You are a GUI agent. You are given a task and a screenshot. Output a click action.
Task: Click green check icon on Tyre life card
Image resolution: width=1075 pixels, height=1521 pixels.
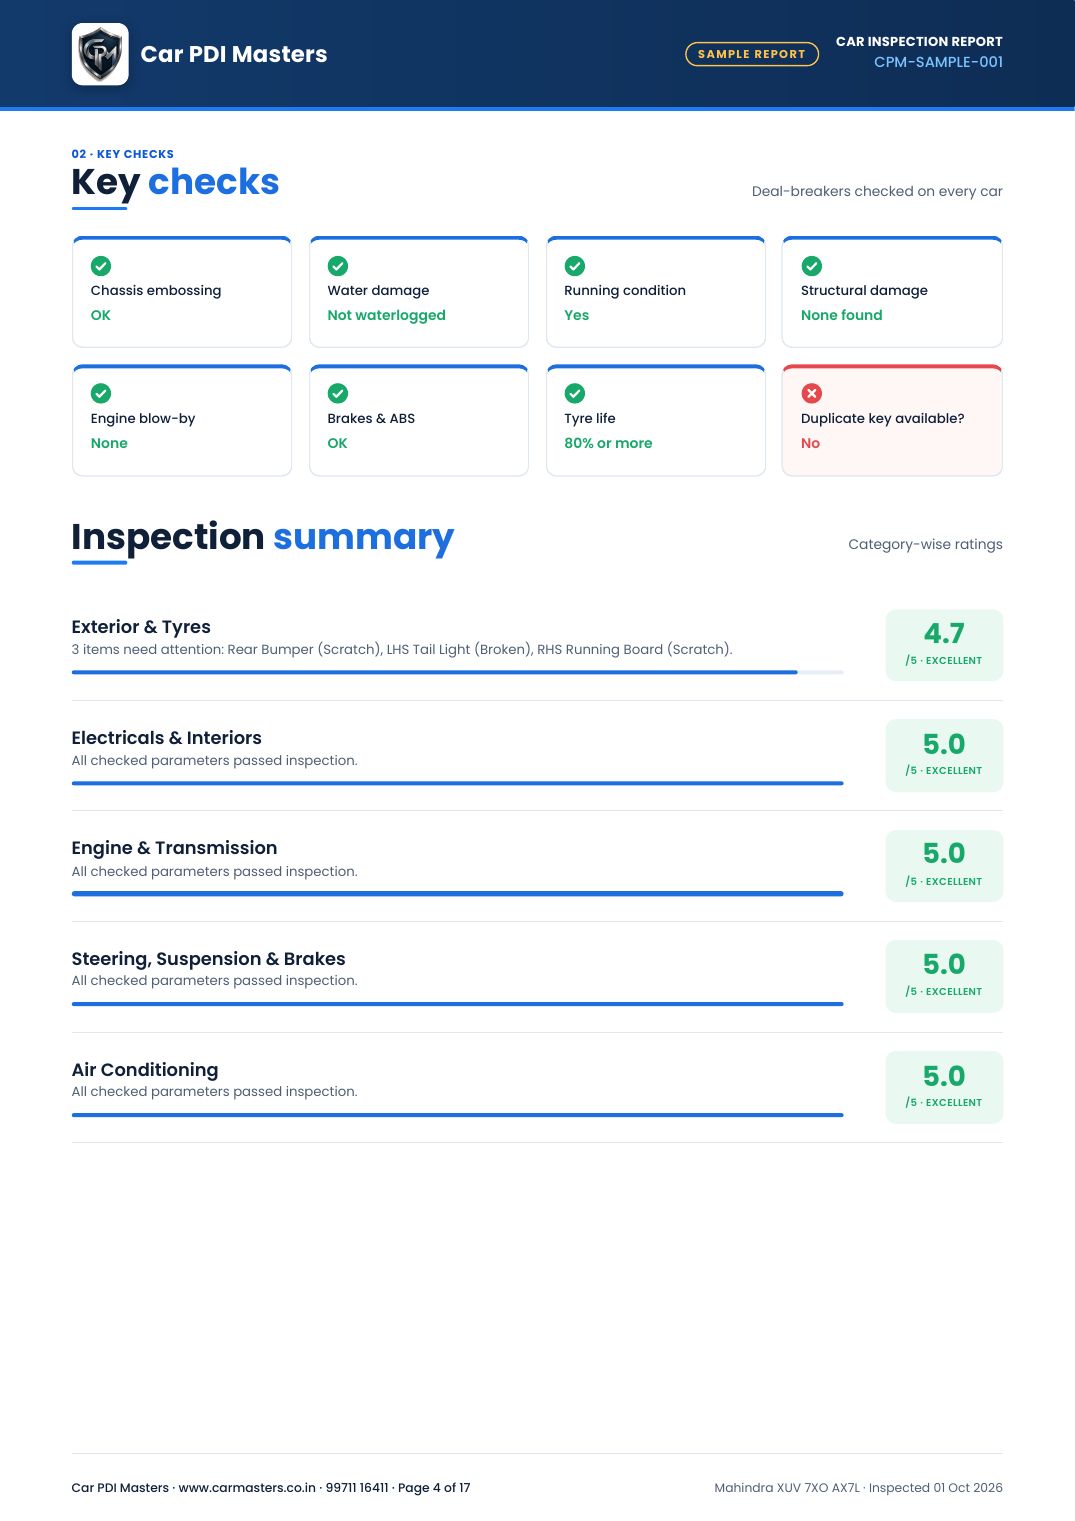click(575, 393)
